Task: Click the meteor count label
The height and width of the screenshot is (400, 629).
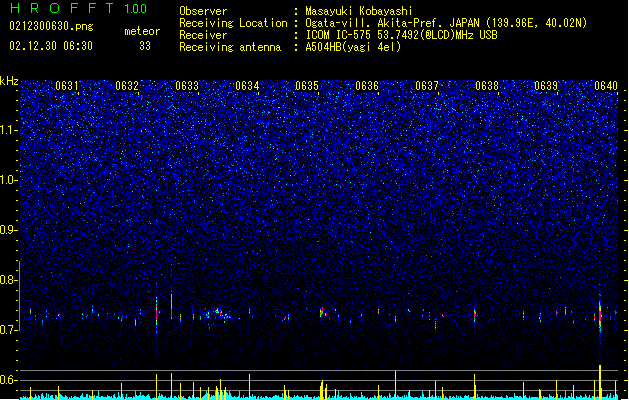Action: coord(142,31)
